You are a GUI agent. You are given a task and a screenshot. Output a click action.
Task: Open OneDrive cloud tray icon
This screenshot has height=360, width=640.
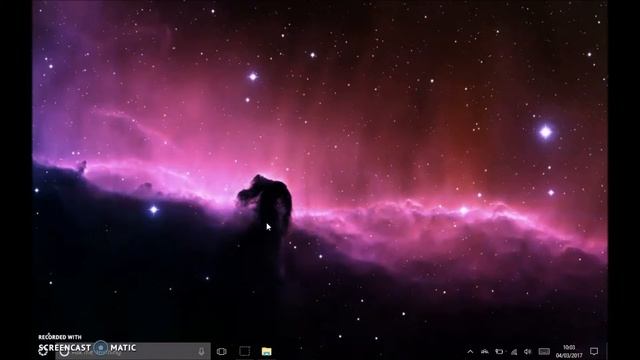(x=484, y=351)
